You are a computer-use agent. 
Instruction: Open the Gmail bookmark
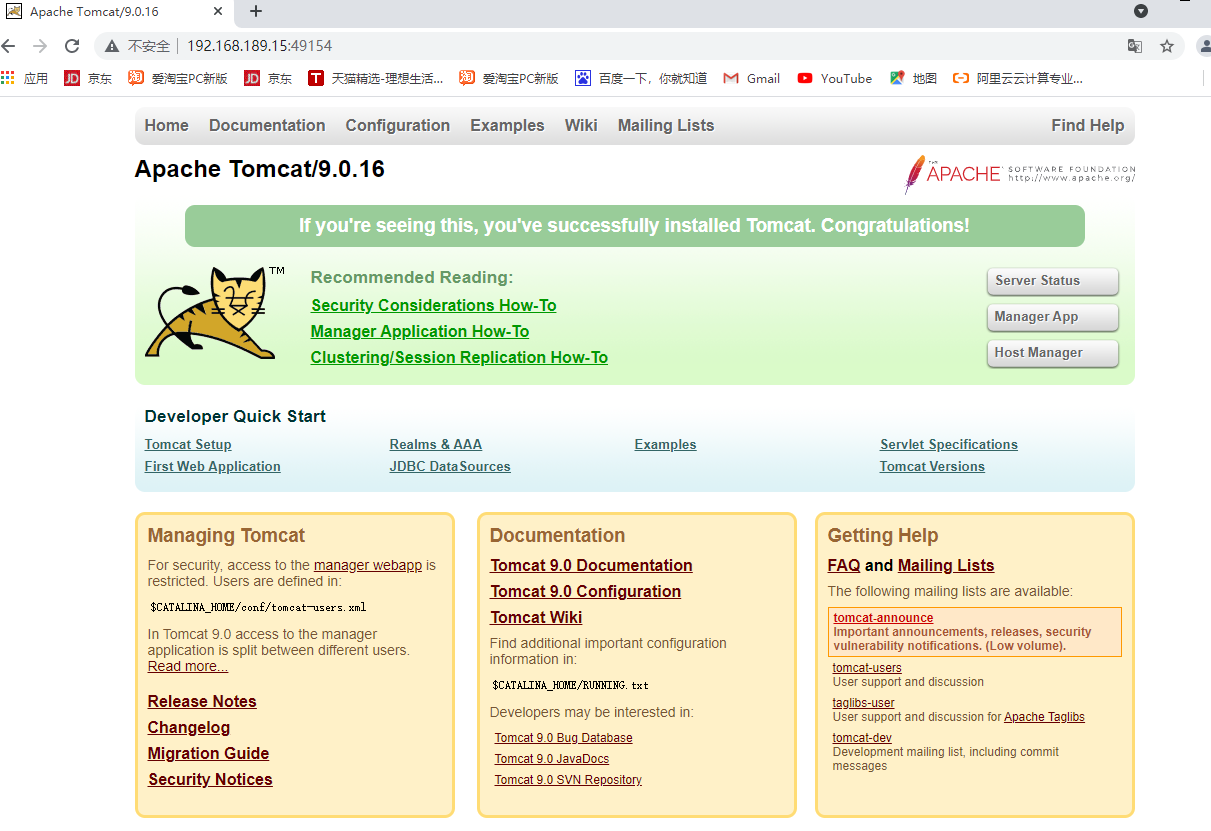click(x=751, y=78)
